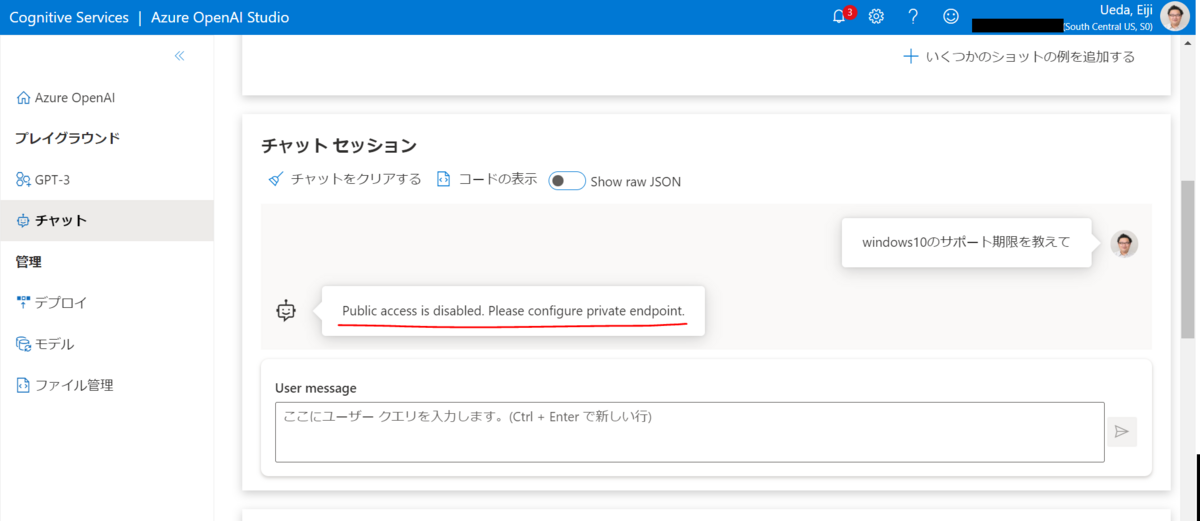1200x521 pixels.
Task: Click the home icon beside Azure OpenAI
Action: 23,97
